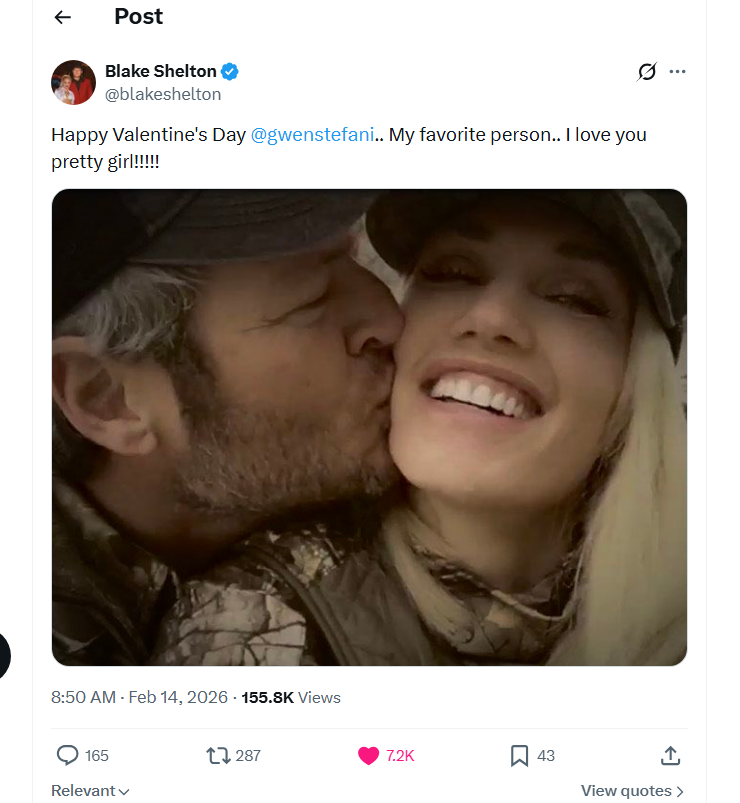The width and height of the screenshot is (740, 803).
Task: Open the @blakeshelton handle link
Action: (x=163, y=94)
